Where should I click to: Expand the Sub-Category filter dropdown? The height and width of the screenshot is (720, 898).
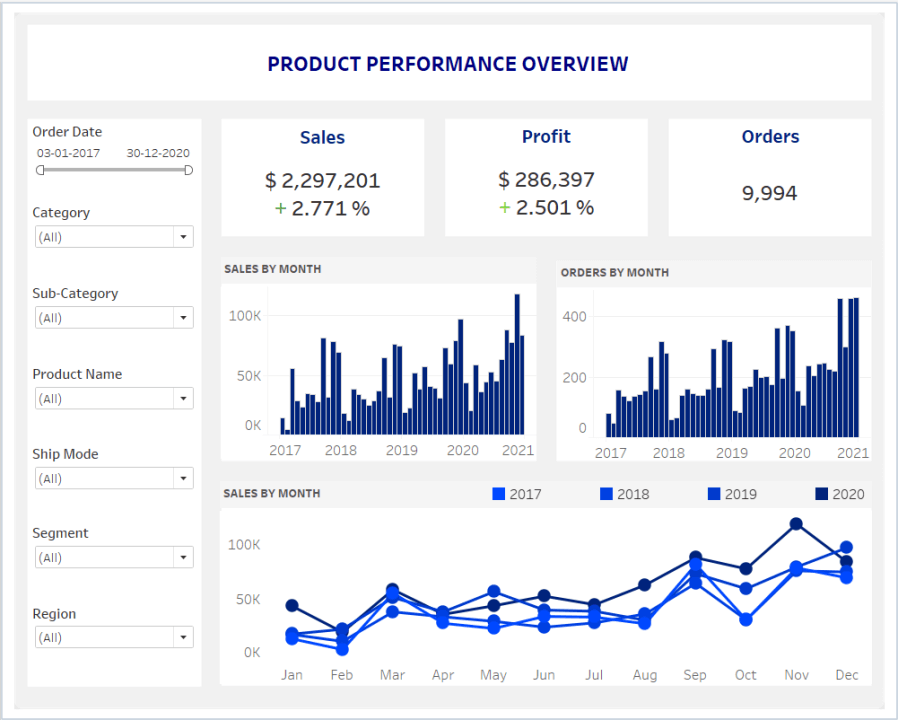coord(183,318)
